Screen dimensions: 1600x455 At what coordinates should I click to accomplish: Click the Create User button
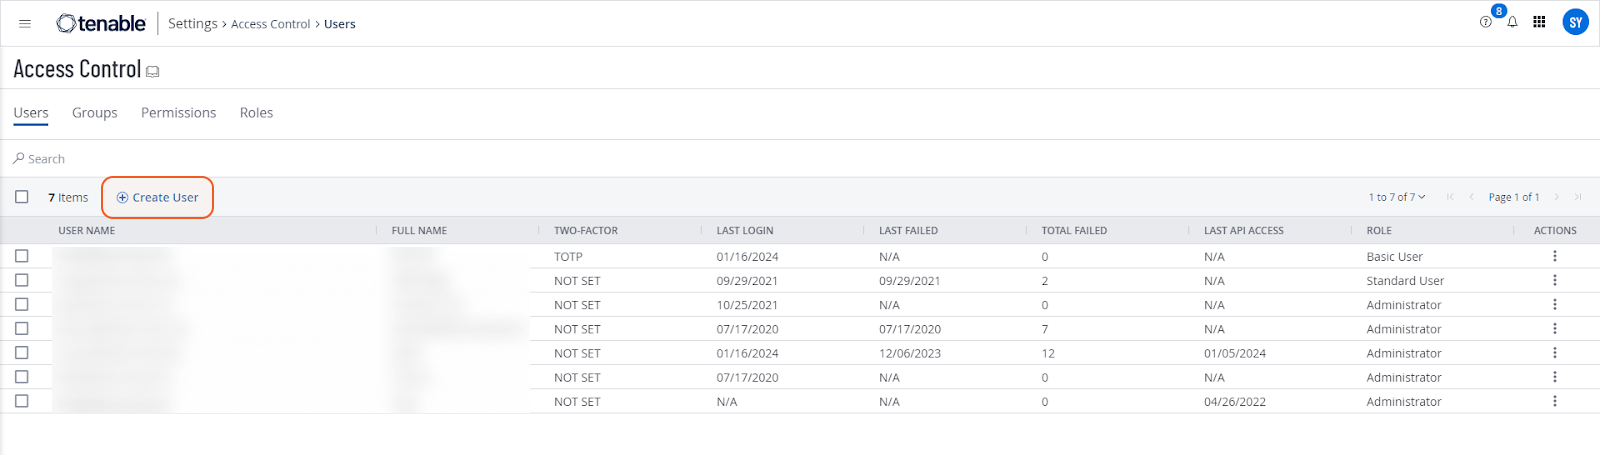[158, 197]
